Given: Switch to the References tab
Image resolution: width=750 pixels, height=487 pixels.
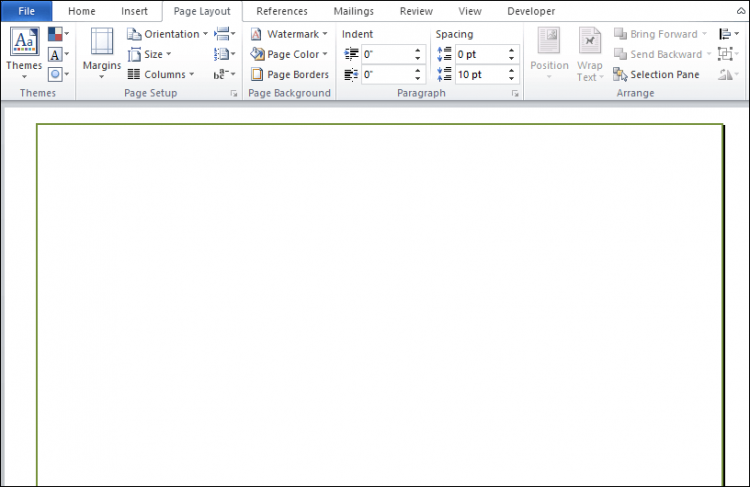Looking at the screenshot, I should (x=282, y=11).
